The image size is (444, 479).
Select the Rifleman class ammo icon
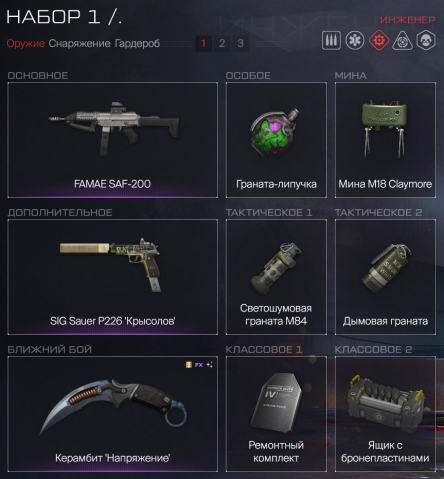pyautogui.click(x=331, y=40)
